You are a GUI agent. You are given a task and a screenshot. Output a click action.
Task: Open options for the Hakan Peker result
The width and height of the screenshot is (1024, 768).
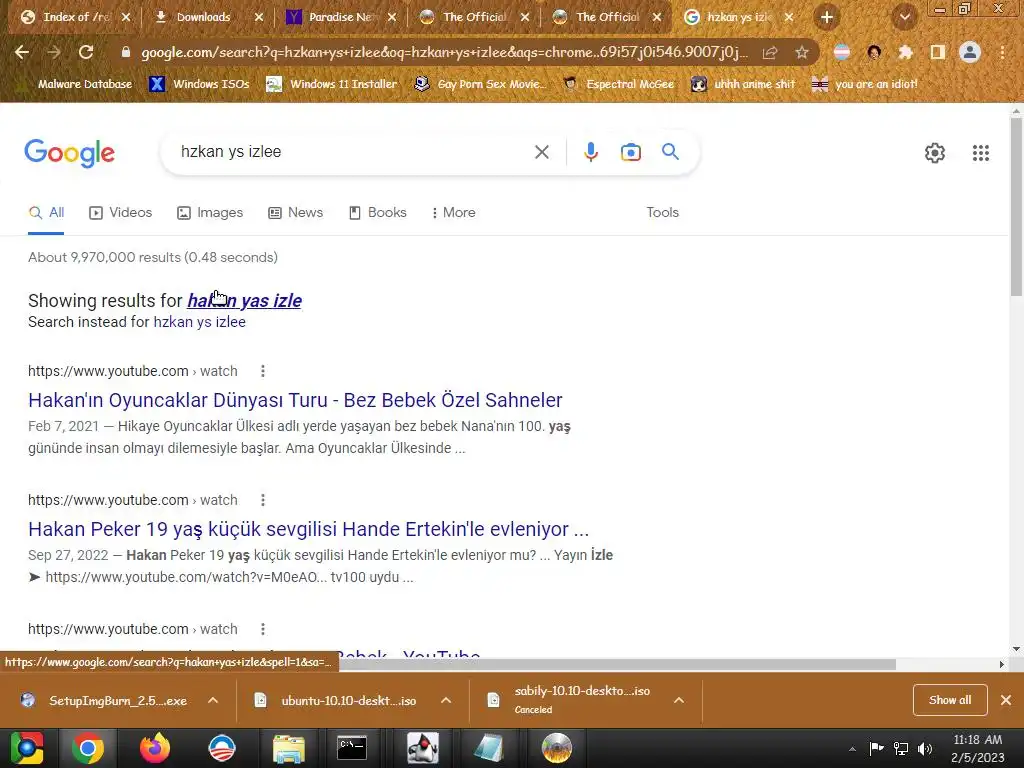point(263,500)
